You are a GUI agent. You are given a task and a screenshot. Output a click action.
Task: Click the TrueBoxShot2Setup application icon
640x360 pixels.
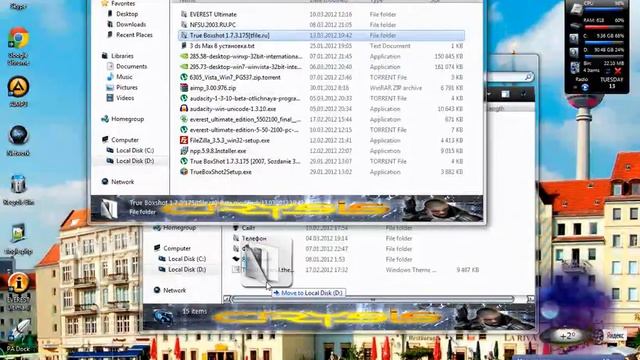(x=184, y=172)
